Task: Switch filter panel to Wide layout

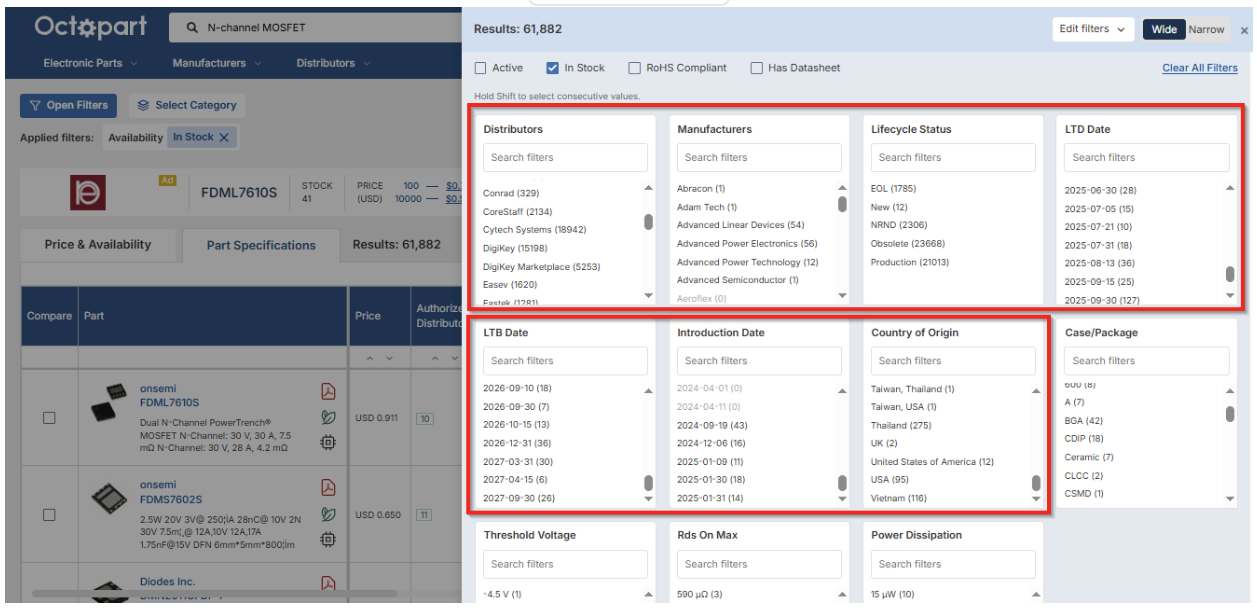Action: pos(1164,29)
